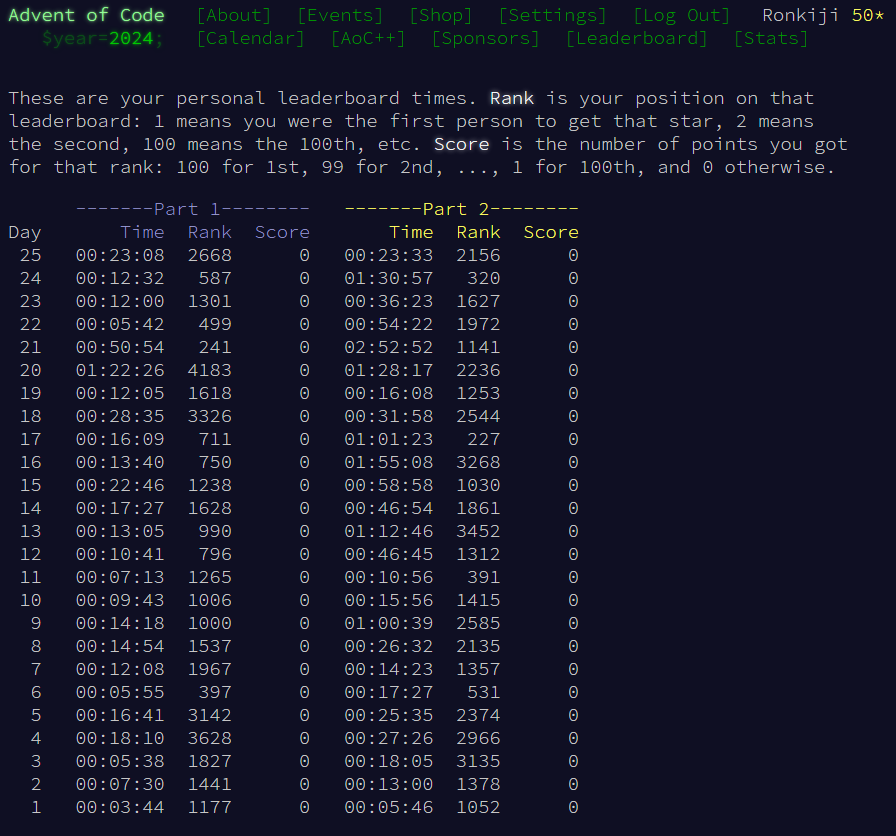Image resolution: width=896 pixels, height=836 pixels.
Task: Open the AoC++ supporter page
Action: coord(368,38)
